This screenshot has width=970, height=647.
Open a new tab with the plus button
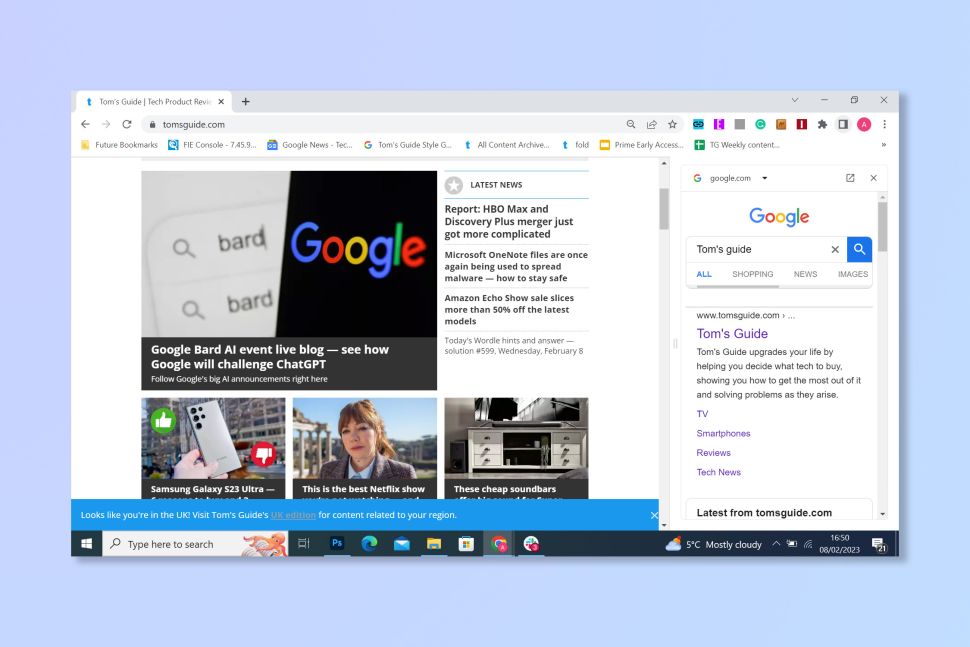click(x=246, y=101)
